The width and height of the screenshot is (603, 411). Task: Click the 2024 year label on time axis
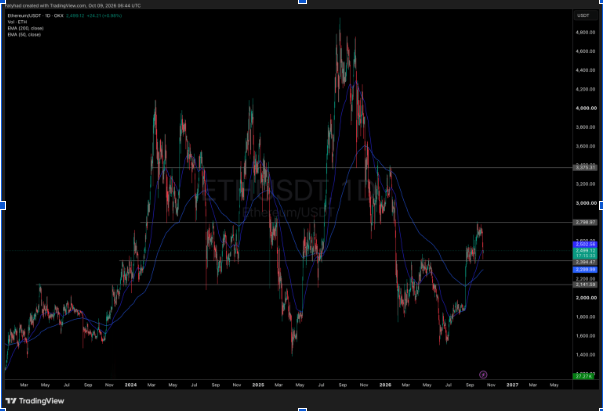(131, 384)
